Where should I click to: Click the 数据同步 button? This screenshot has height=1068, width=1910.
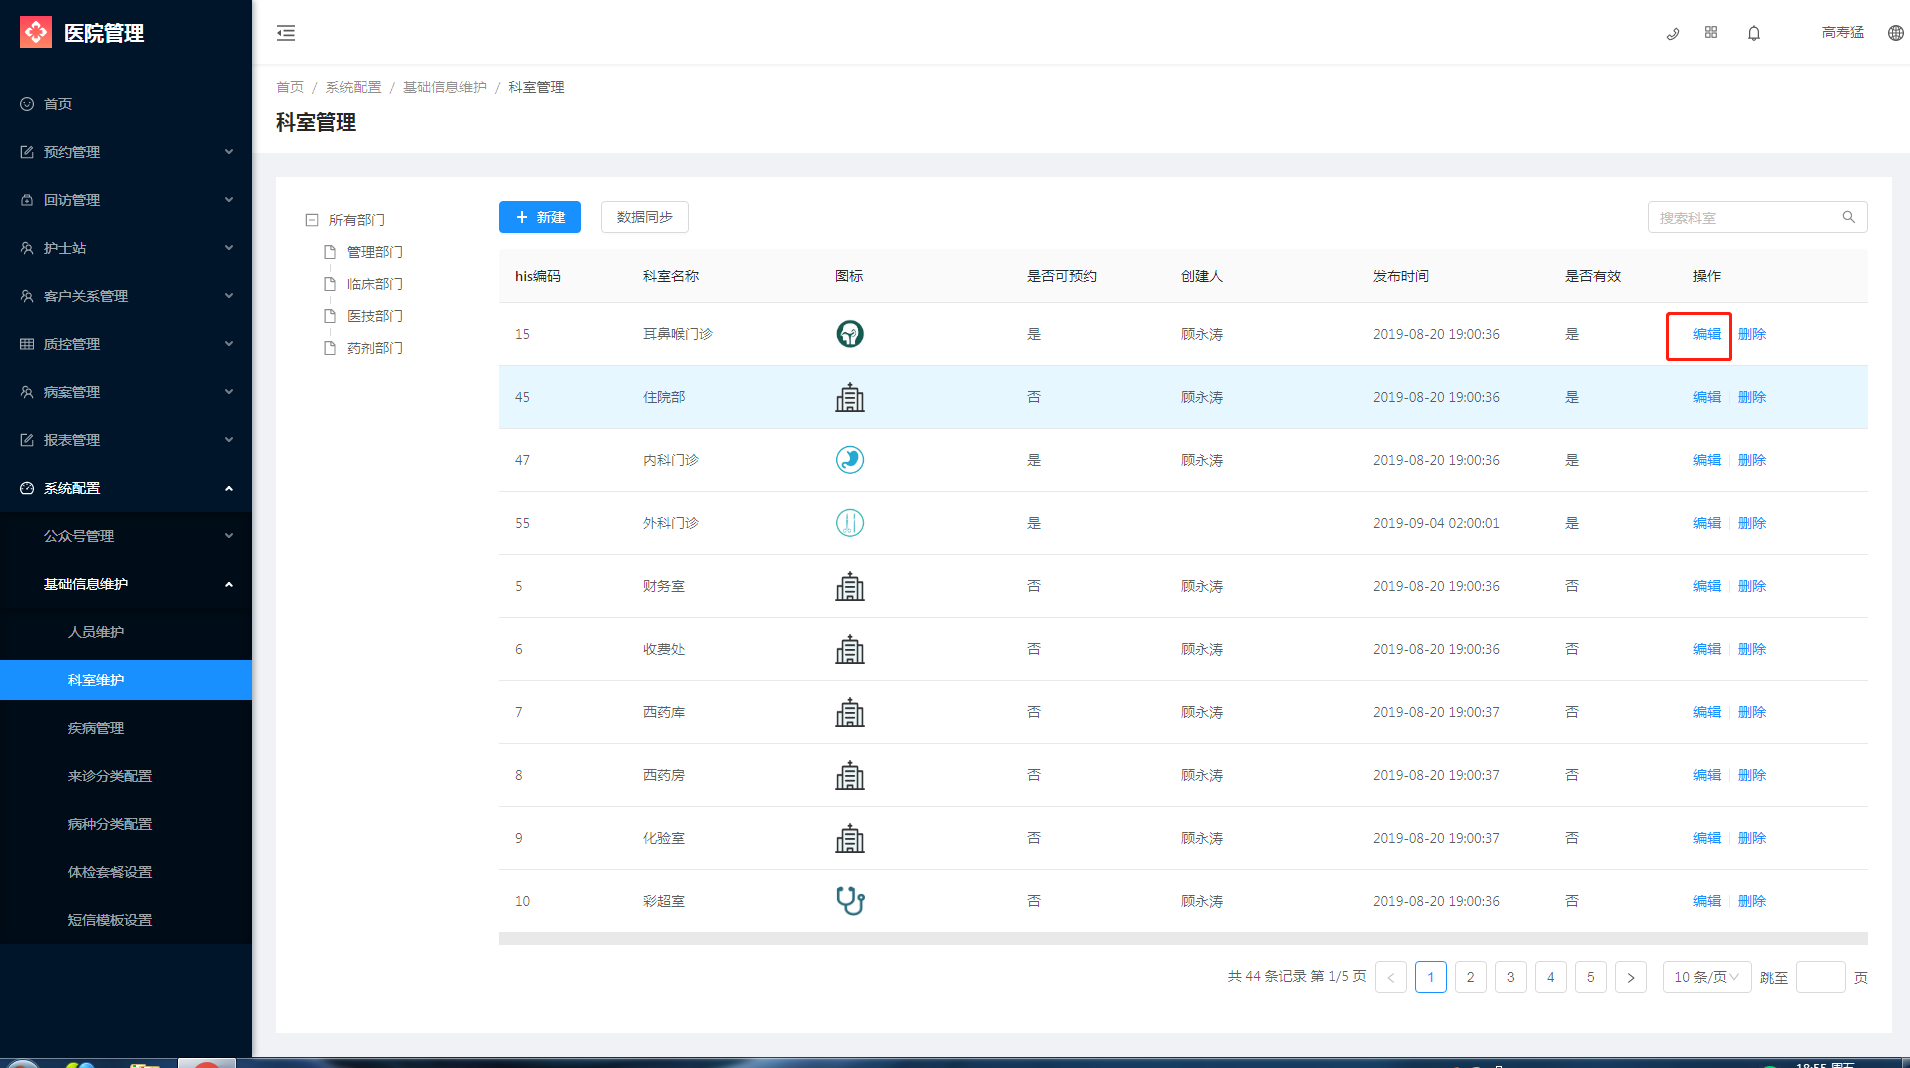pos(645,217)
